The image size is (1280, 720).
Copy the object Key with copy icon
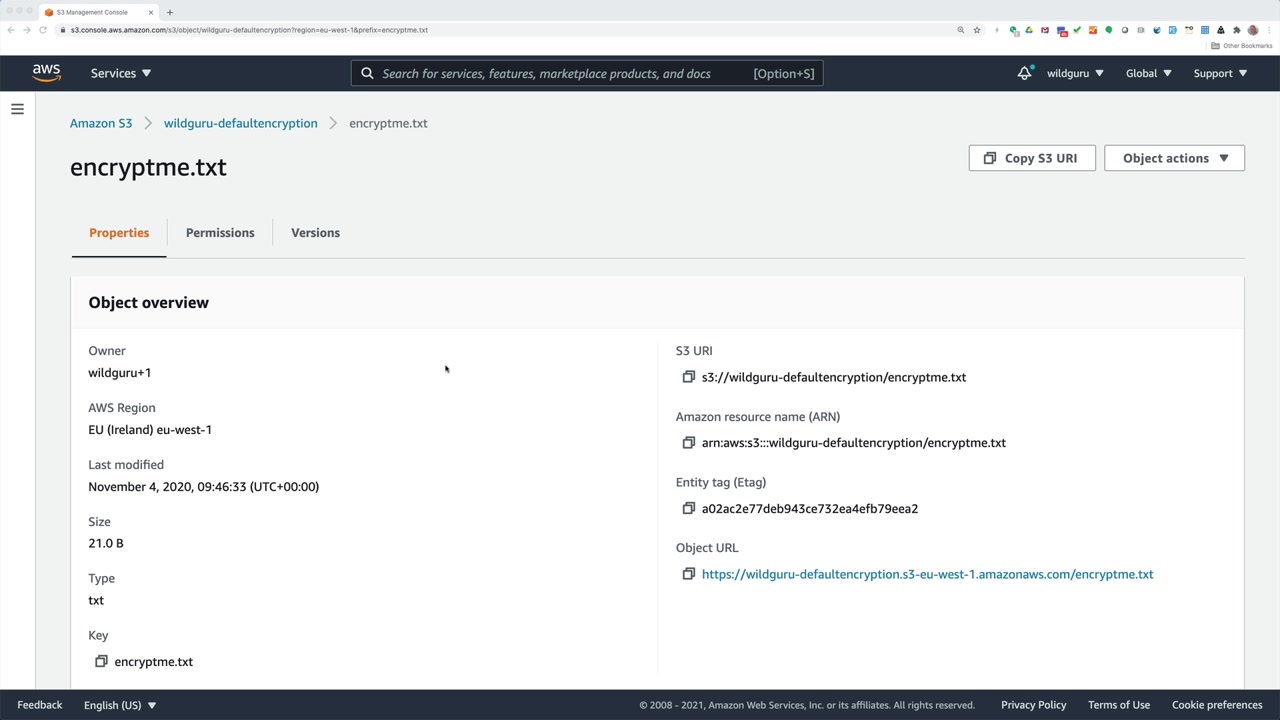[x=101, y=661]
